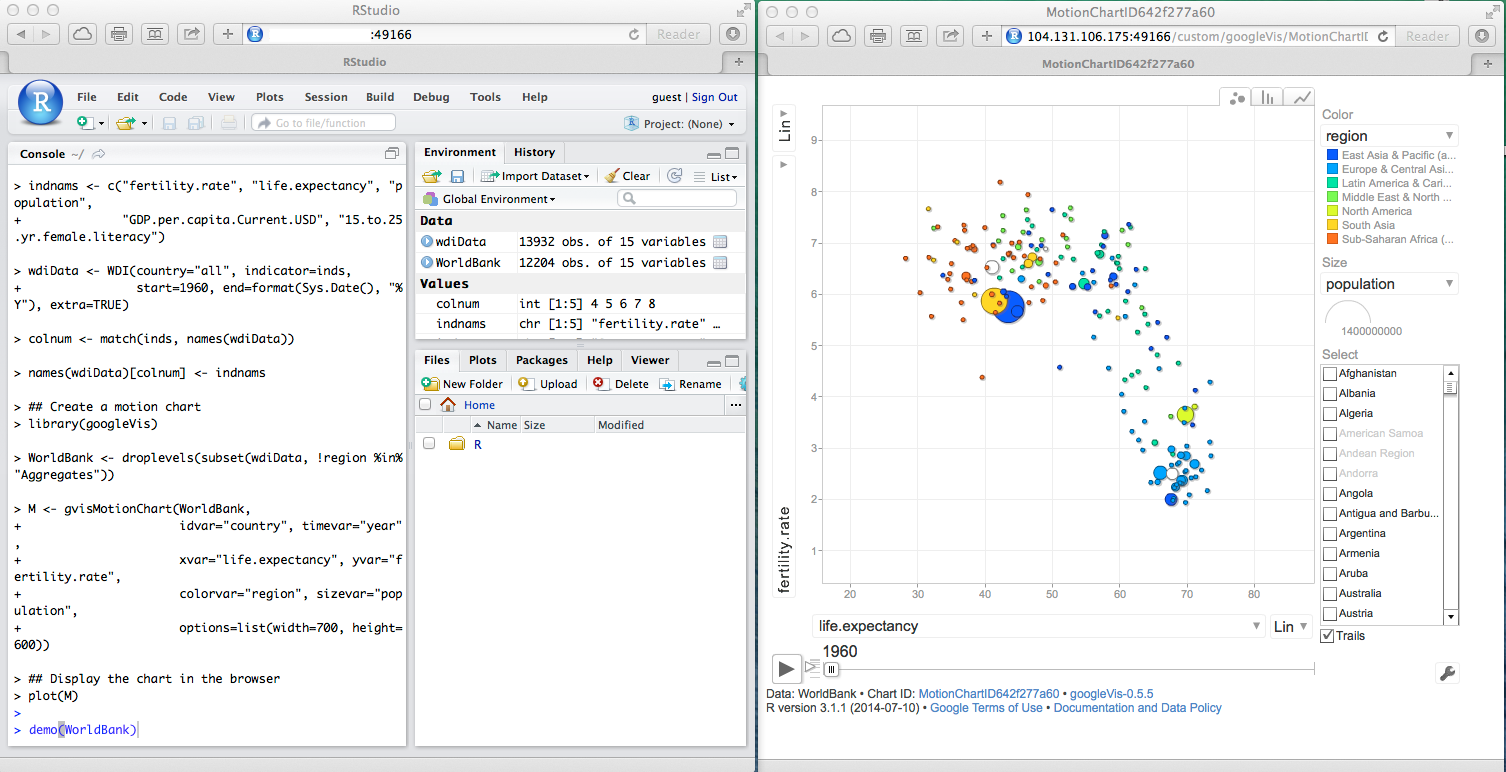
Task: Open the Import Dataset dropdown
Action: point(535,176)
